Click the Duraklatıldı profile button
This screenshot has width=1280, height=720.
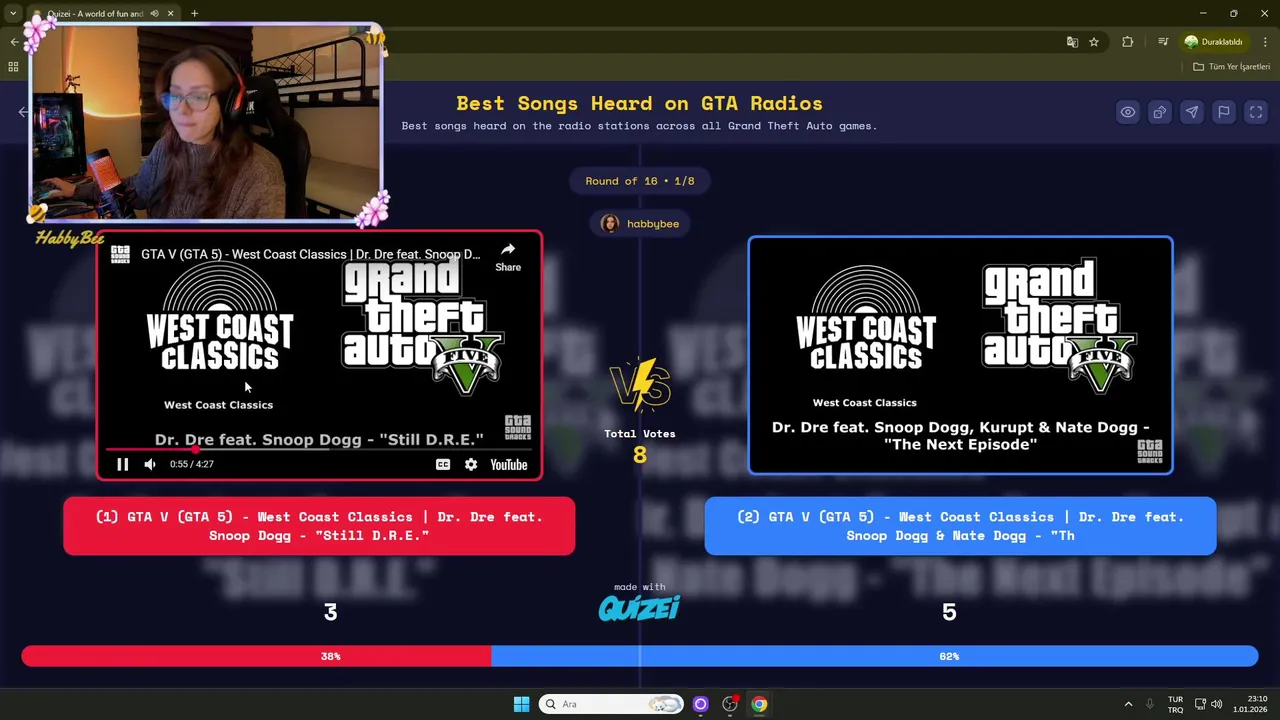pyautogui.click(x=1214, y=42)
